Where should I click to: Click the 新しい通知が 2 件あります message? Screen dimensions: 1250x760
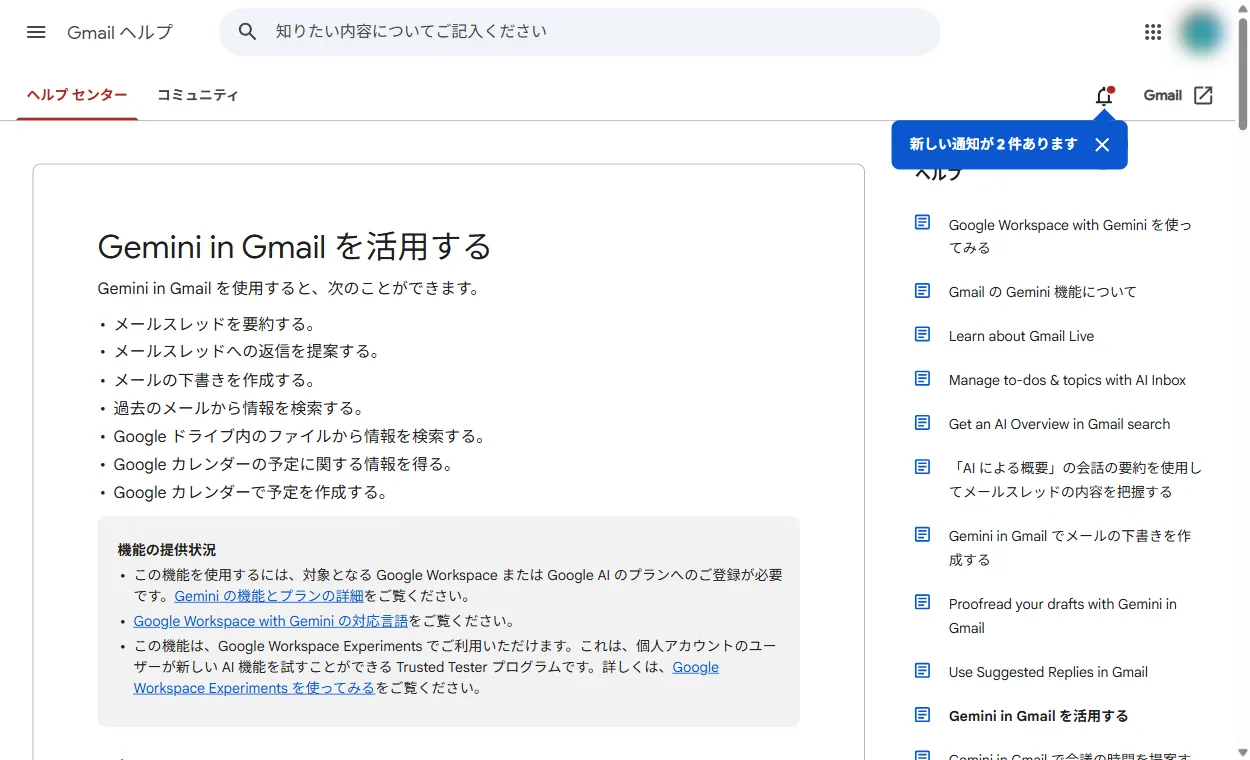993,144
